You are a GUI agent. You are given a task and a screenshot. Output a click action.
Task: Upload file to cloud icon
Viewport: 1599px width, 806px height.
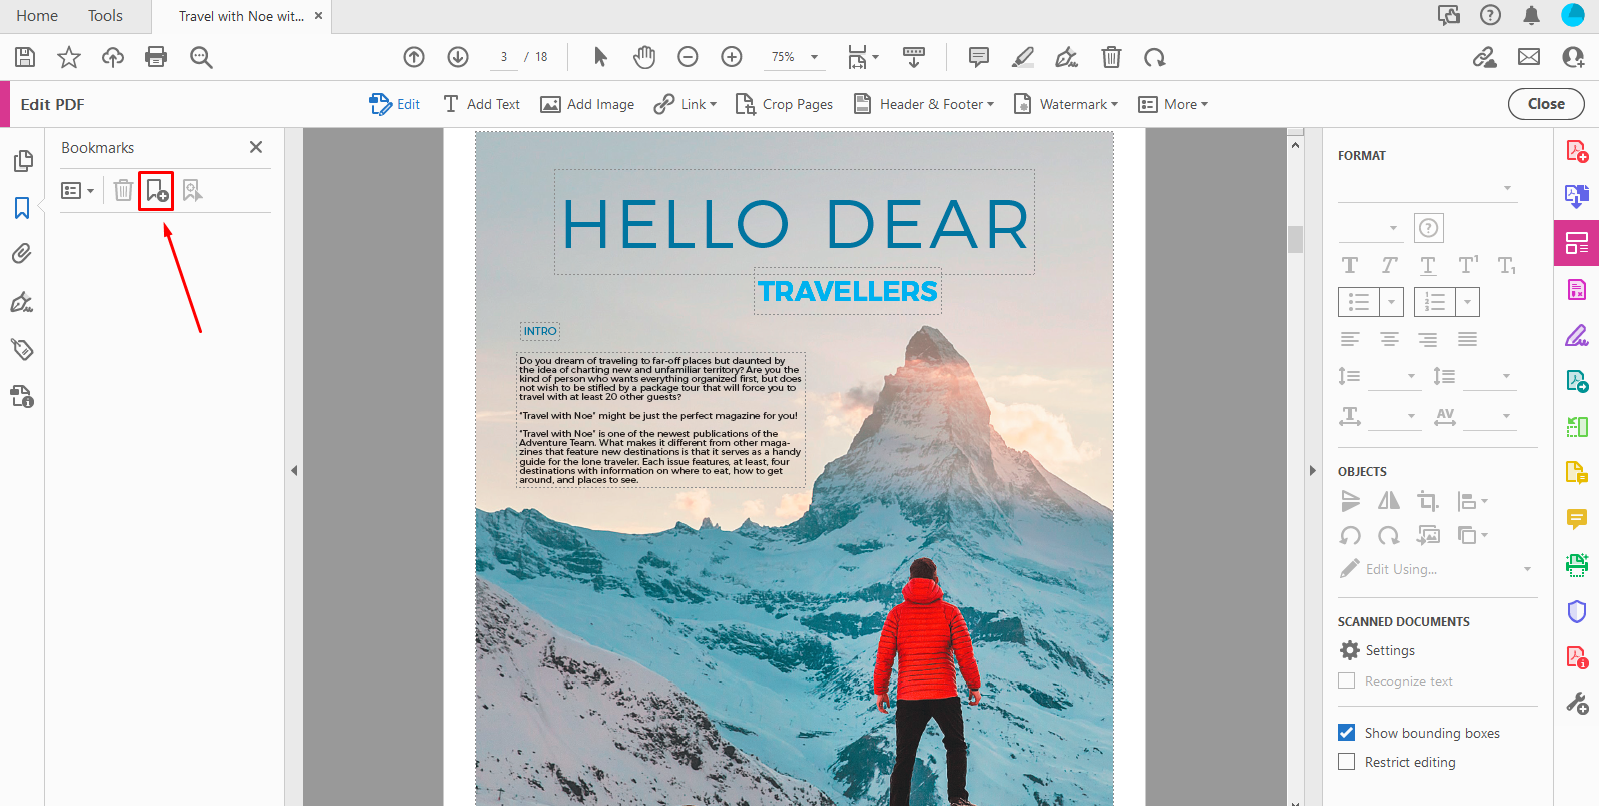pos(113,57)
